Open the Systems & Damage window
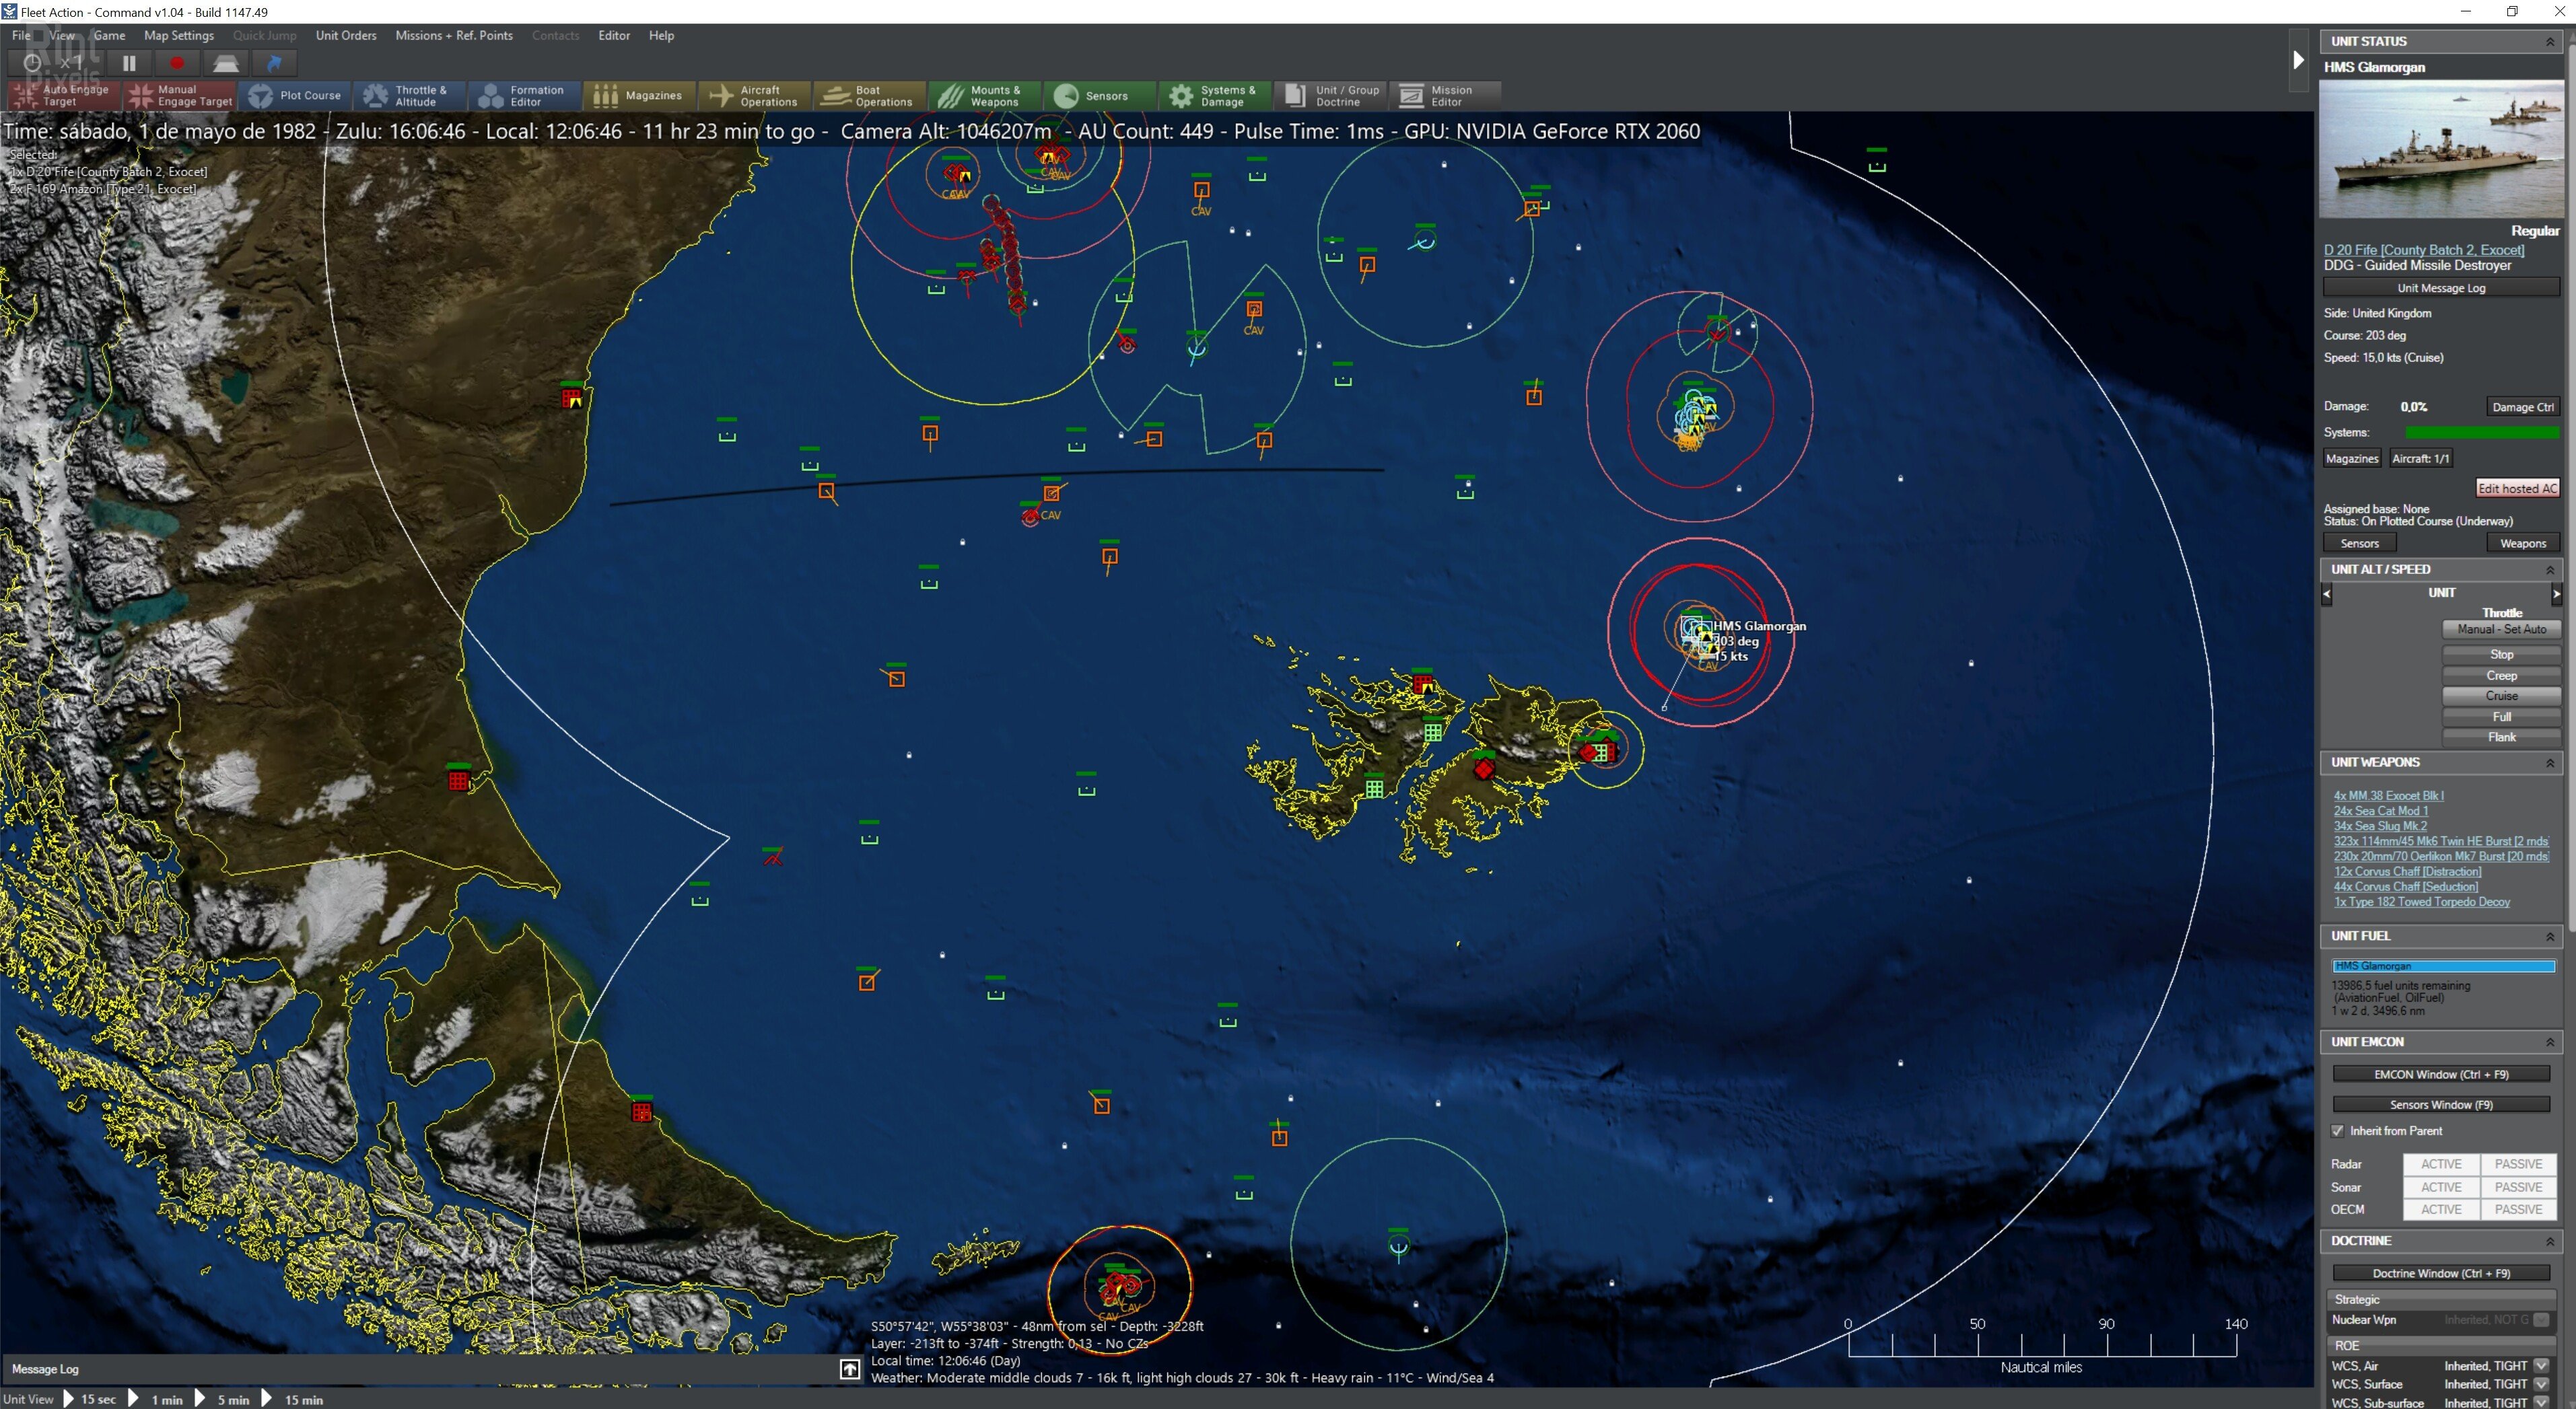Viewport: 2576px width, 1409px height. click(1215, 95)
